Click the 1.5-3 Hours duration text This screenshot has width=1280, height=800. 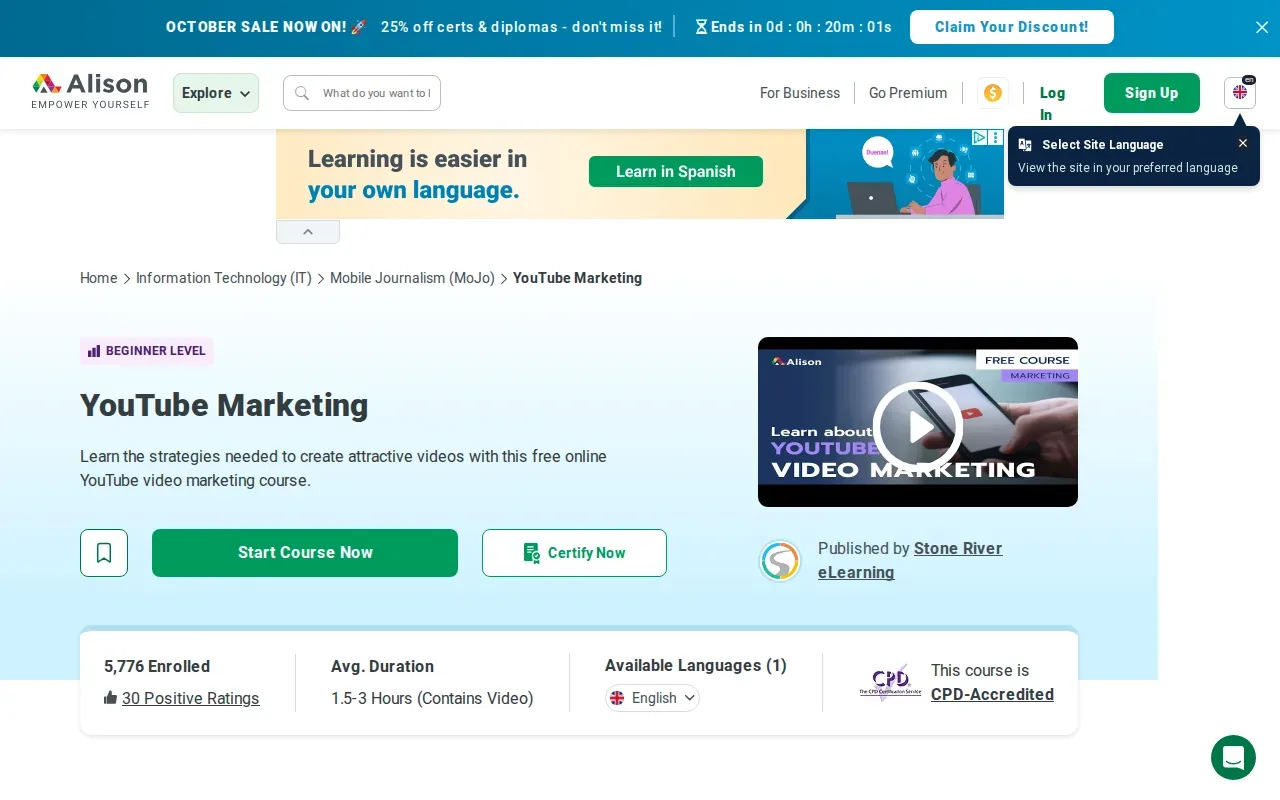(432, 698)
